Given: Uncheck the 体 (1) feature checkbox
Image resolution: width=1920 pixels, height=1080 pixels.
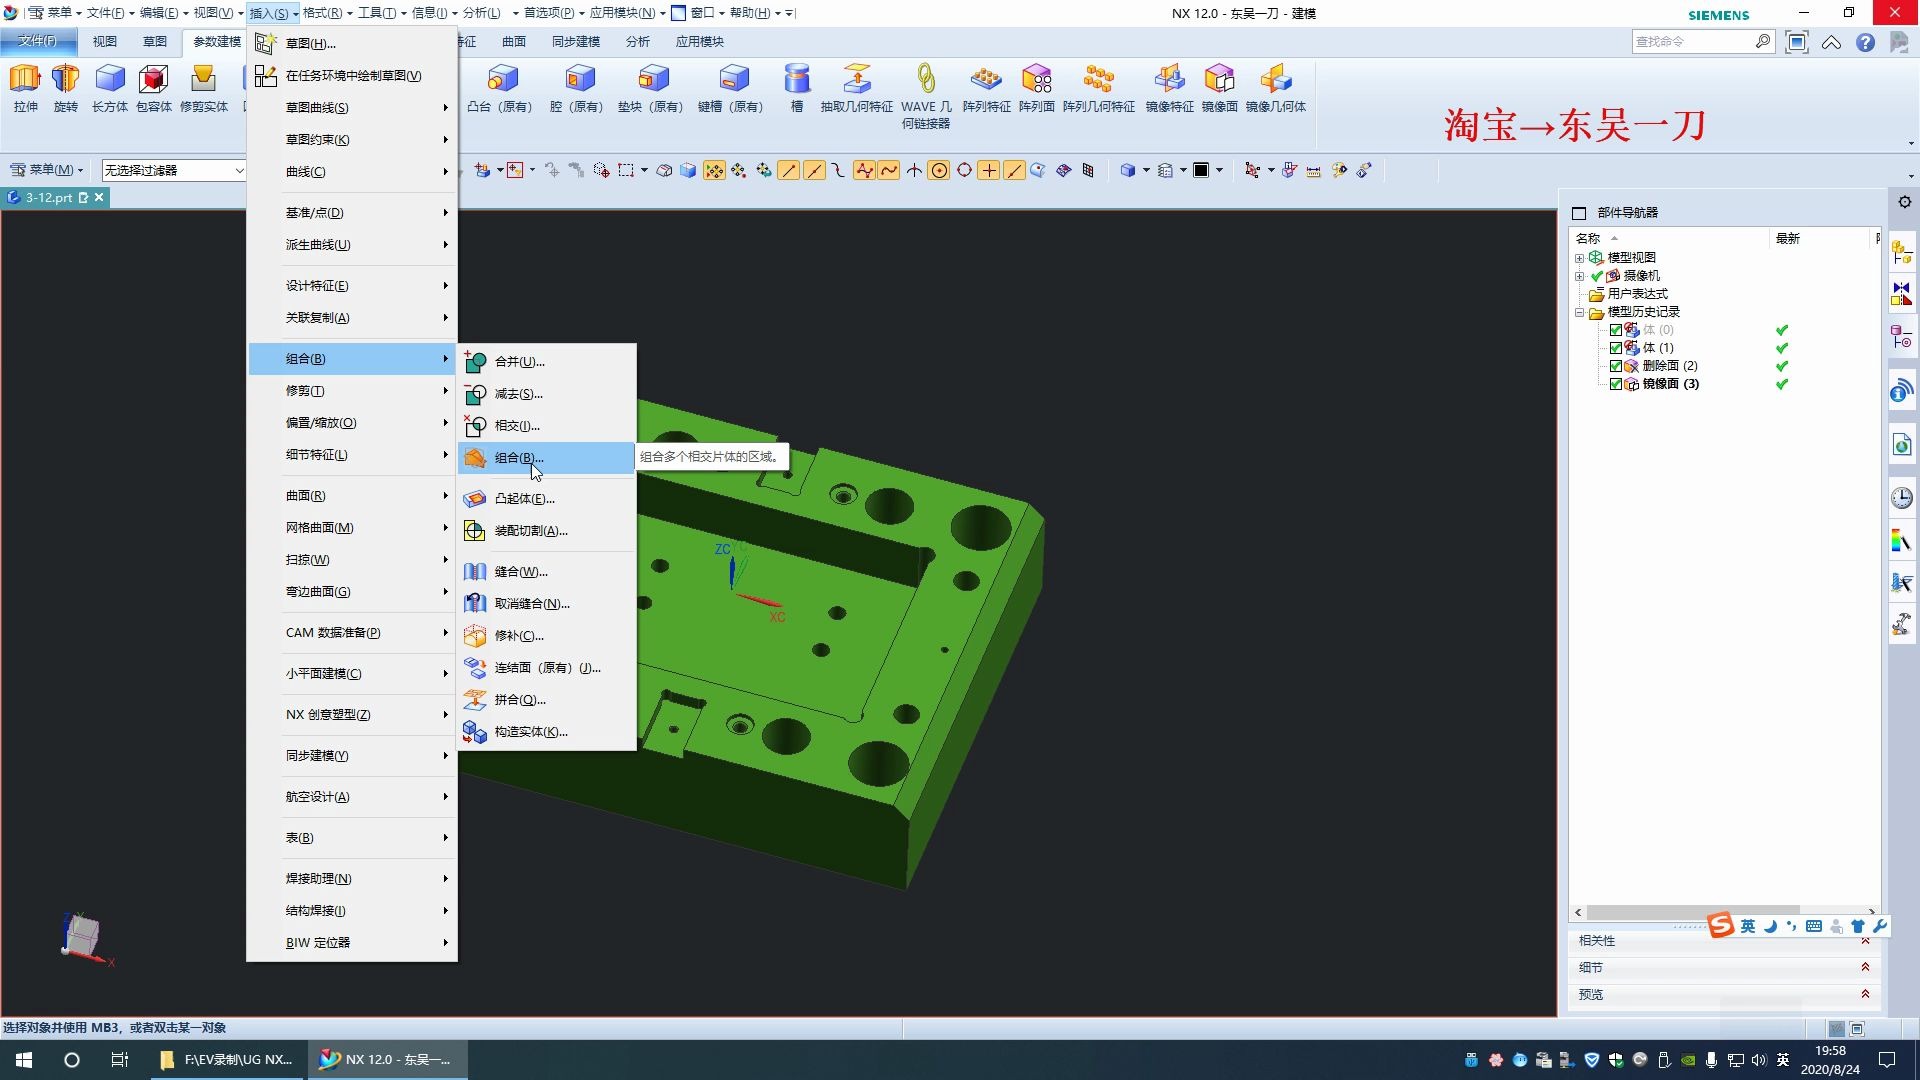Looking at the screenshot, I should click(x=1616, y=348).
